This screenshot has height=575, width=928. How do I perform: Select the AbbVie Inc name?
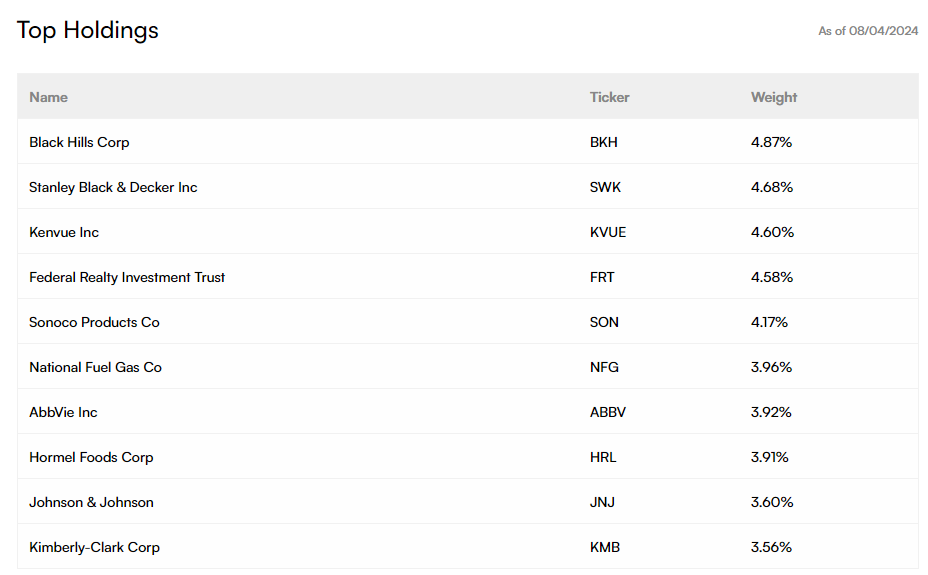(63, 412)
